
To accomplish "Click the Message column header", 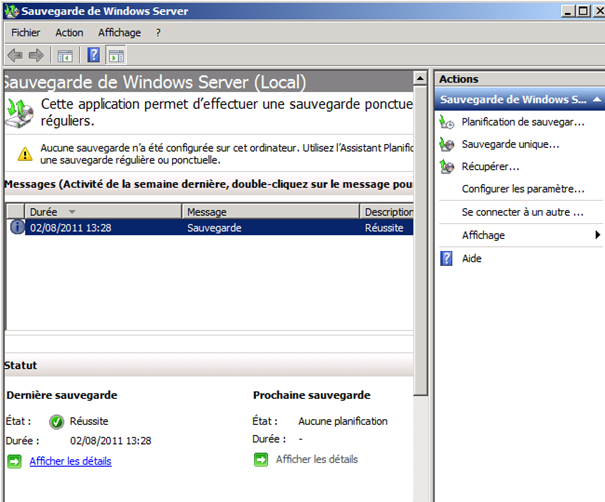I will [270, 212].
